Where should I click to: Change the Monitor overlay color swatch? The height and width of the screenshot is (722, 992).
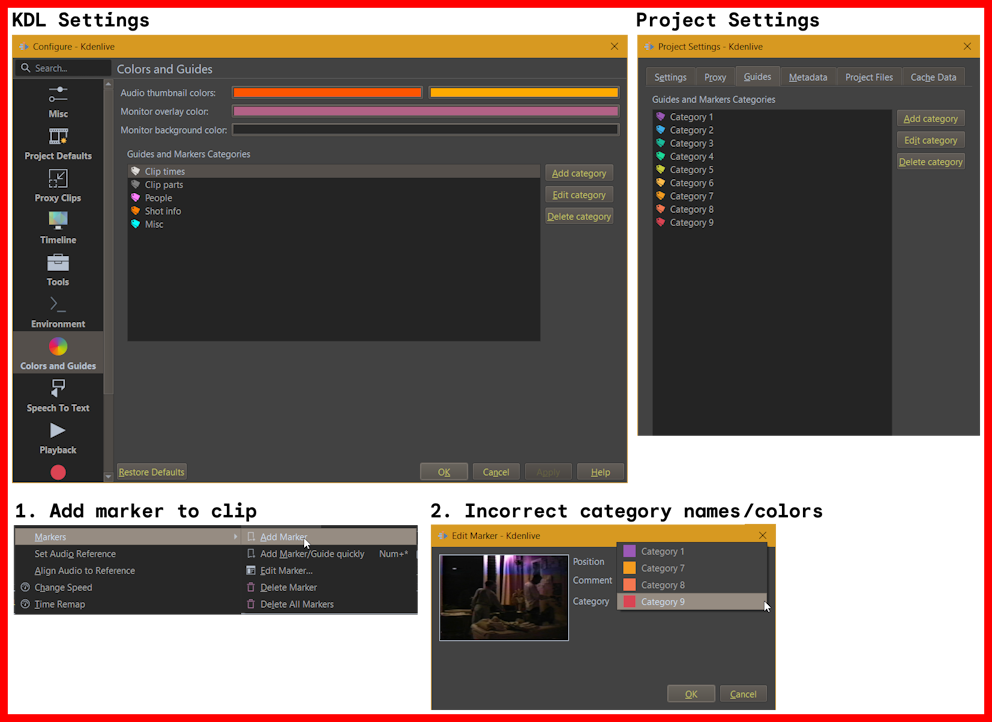[x=425, y=111]
